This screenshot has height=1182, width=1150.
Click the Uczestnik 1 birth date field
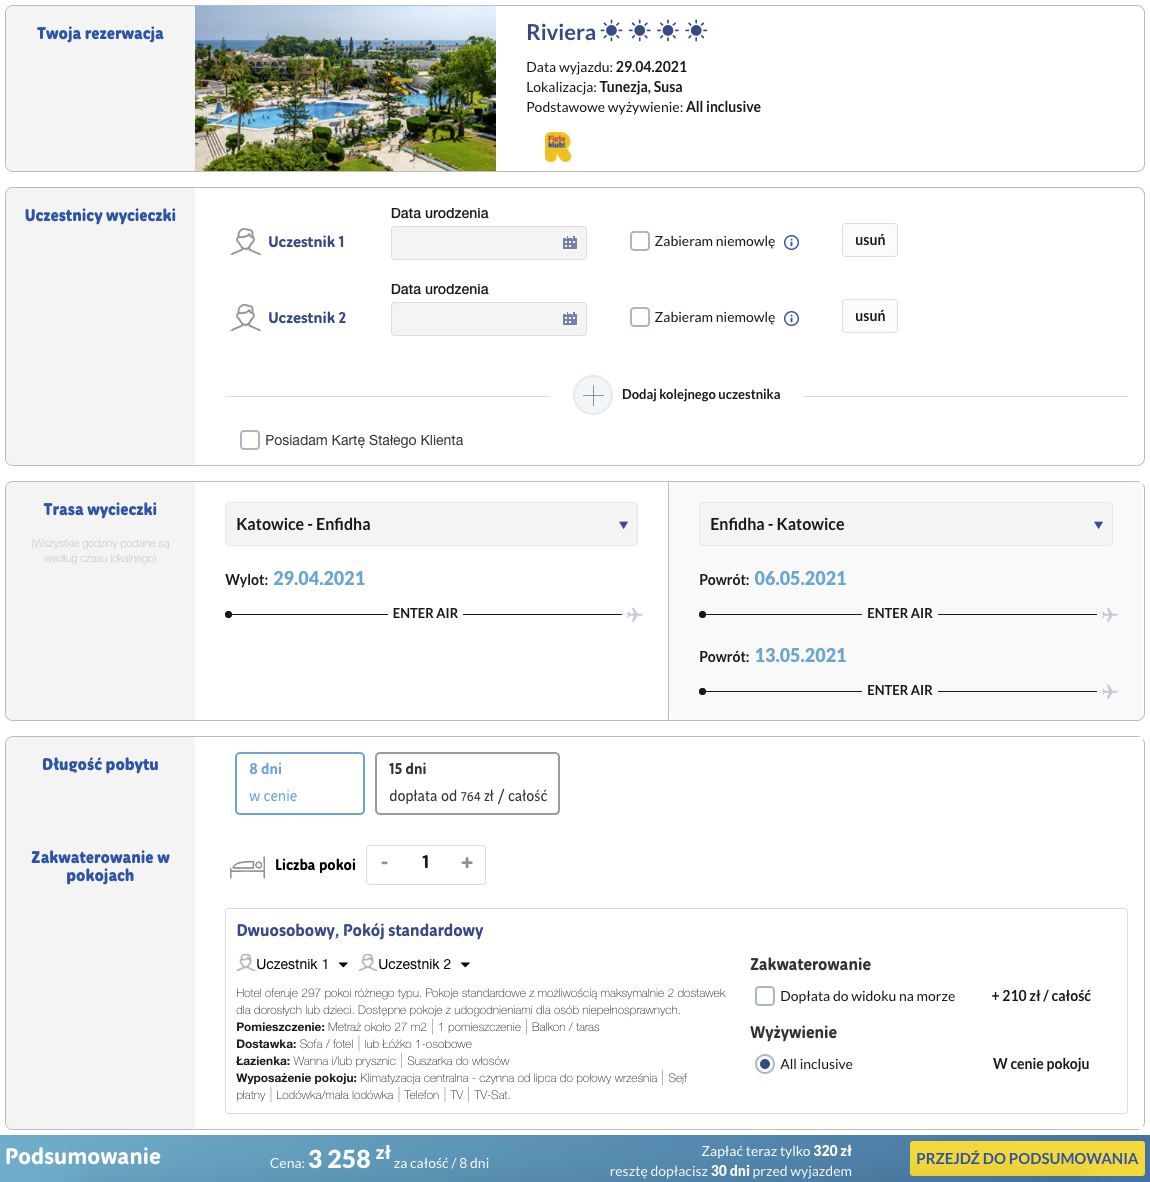(x=488, y=243)
